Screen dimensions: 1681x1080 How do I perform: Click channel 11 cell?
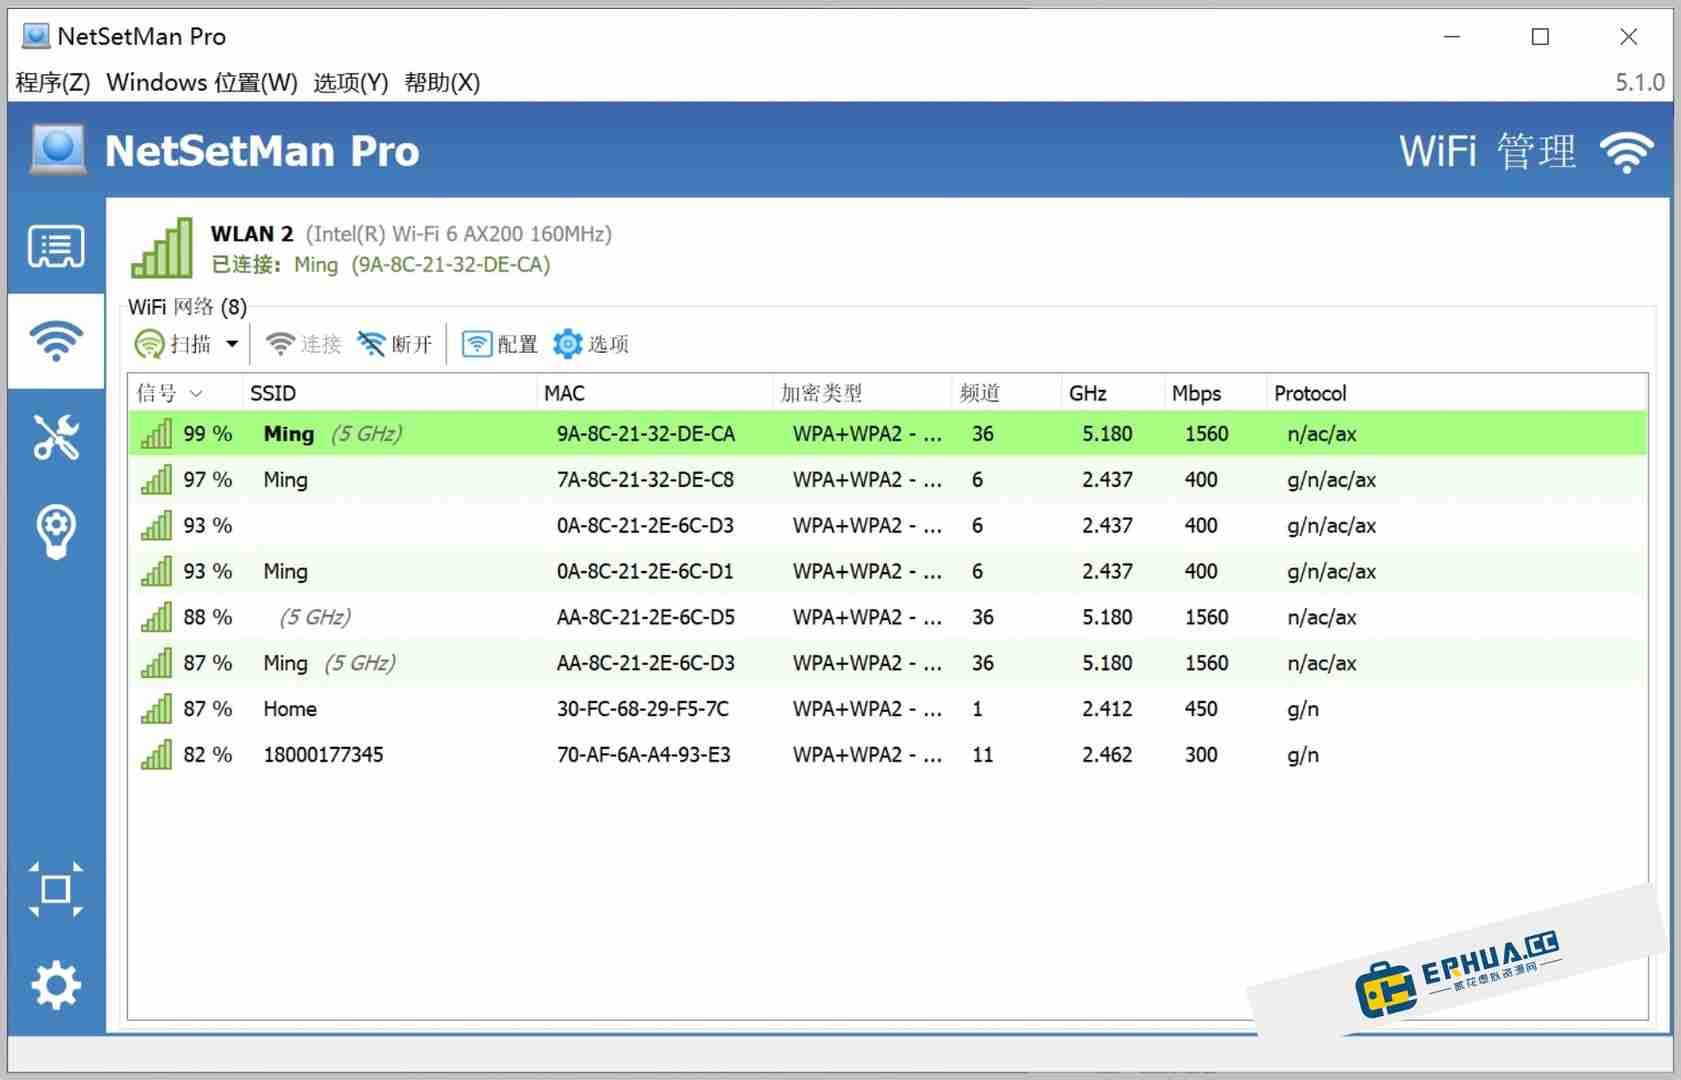coord(983,755)
